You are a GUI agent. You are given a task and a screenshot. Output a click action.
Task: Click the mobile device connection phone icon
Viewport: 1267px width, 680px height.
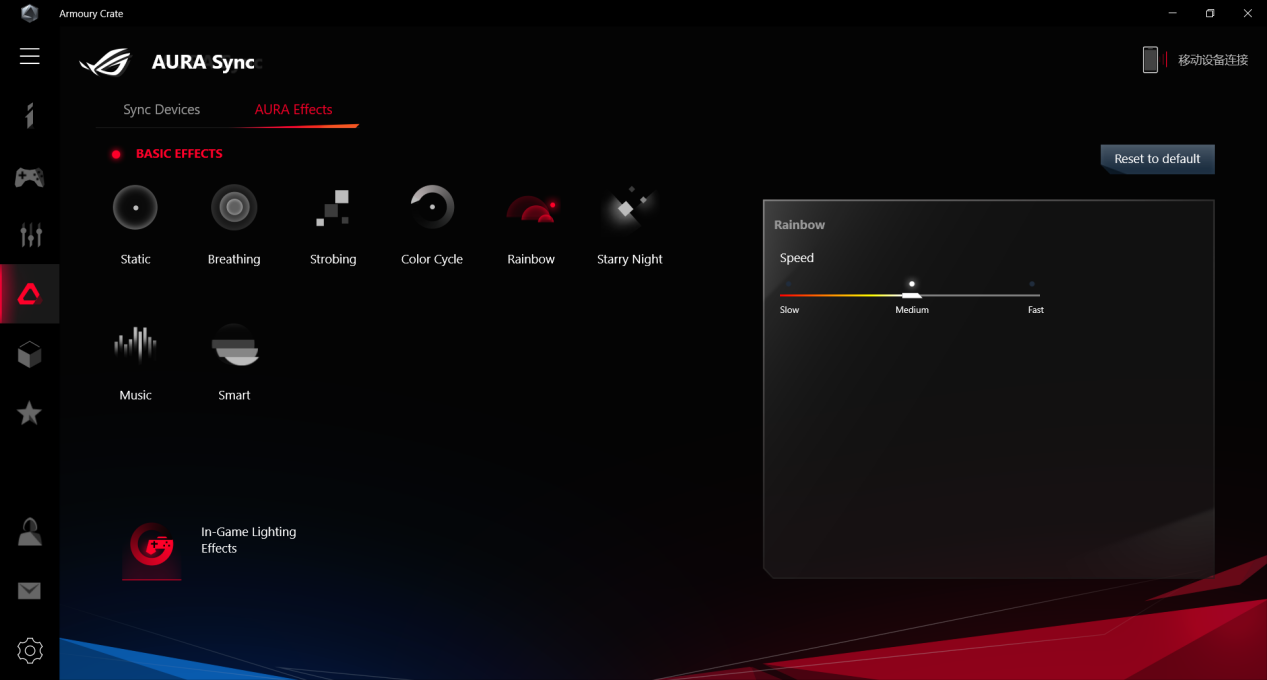pyautogui.click(x=1150, y=60)
